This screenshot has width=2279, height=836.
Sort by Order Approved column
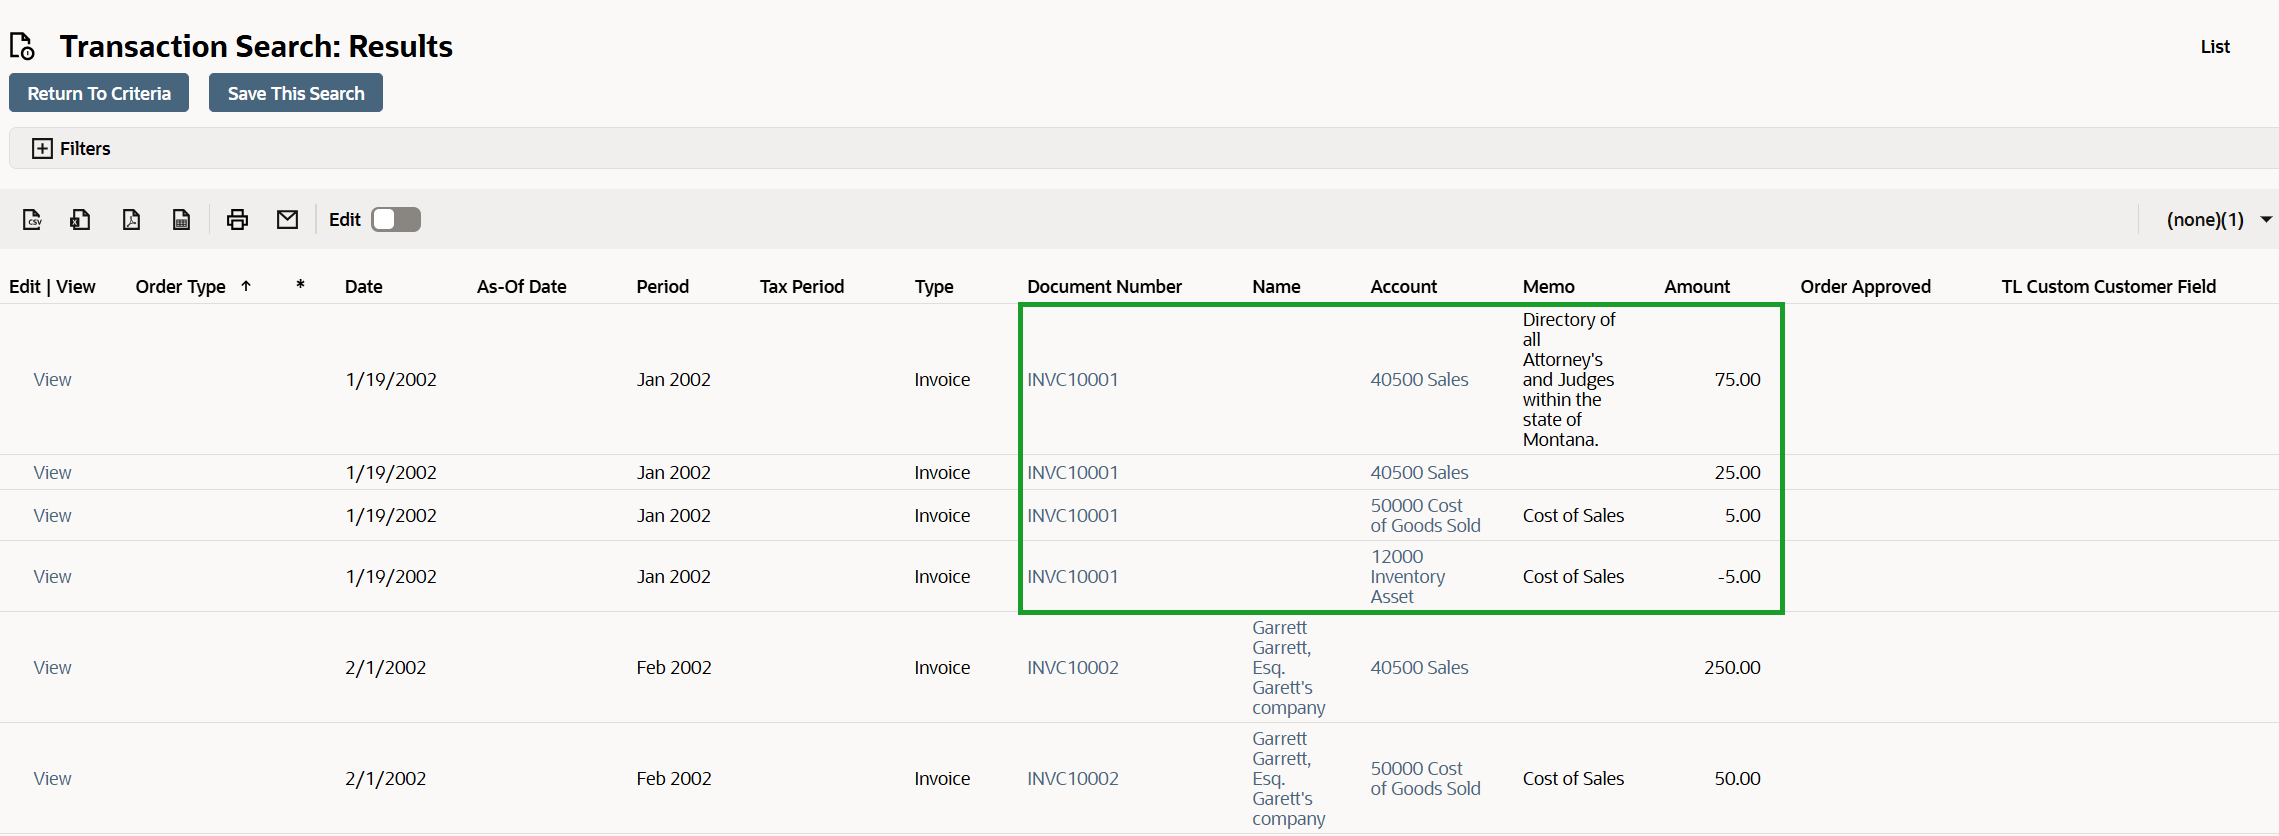tap(1866, 287)
